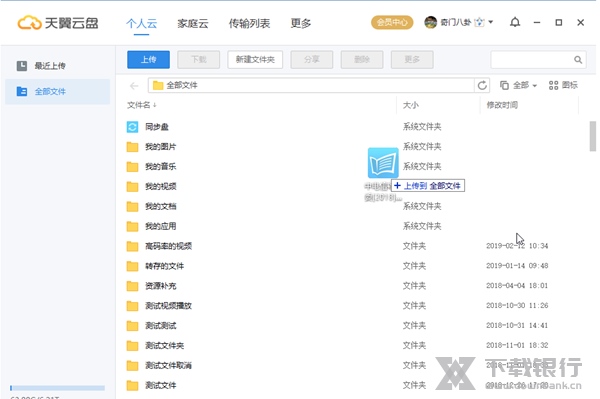The image size is (600, 399).
Task: Click the 最近上传 sidebar icon
Action: point(22,66)
